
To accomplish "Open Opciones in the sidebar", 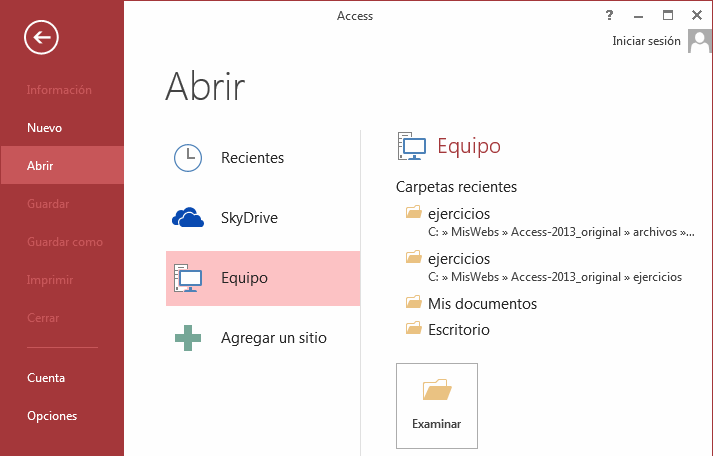I will pyautogui.click(x=52, y=416).
